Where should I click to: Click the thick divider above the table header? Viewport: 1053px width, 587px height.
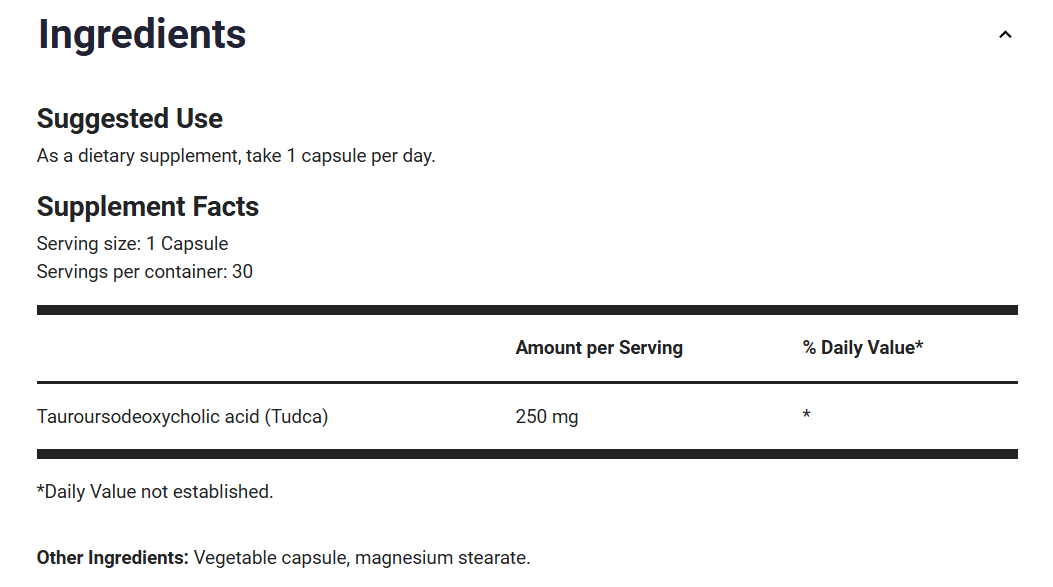(527, 310)
